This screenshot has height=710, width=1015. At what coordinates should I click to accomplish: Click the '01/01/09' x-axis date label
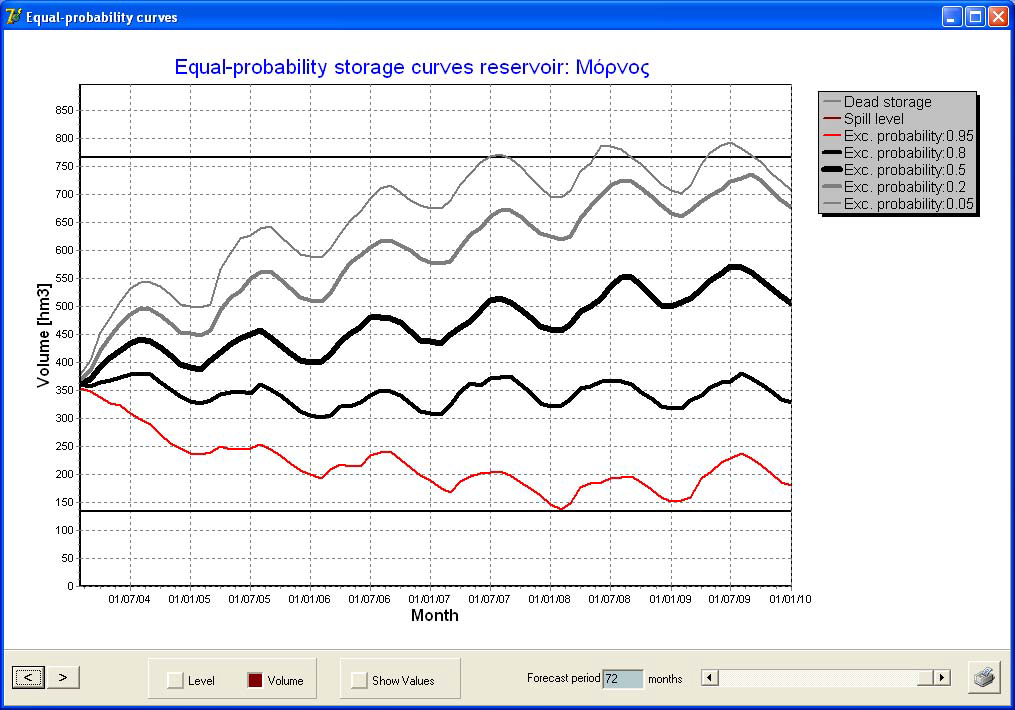point(671,599)
